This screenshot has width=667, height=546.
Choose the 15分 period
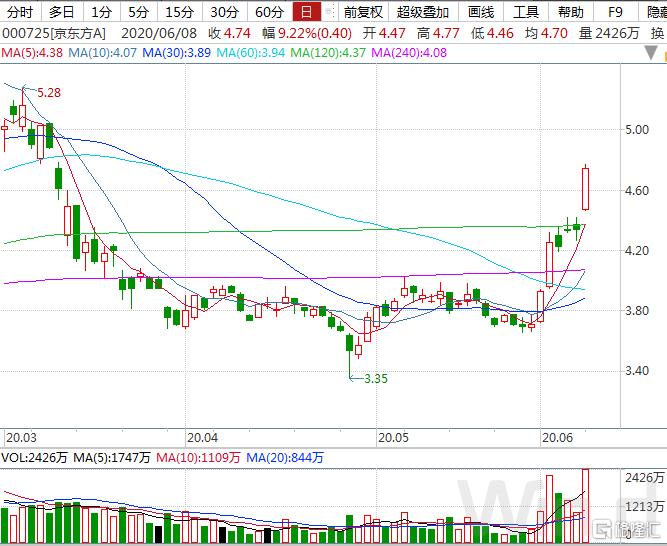[x=179, y=11]
